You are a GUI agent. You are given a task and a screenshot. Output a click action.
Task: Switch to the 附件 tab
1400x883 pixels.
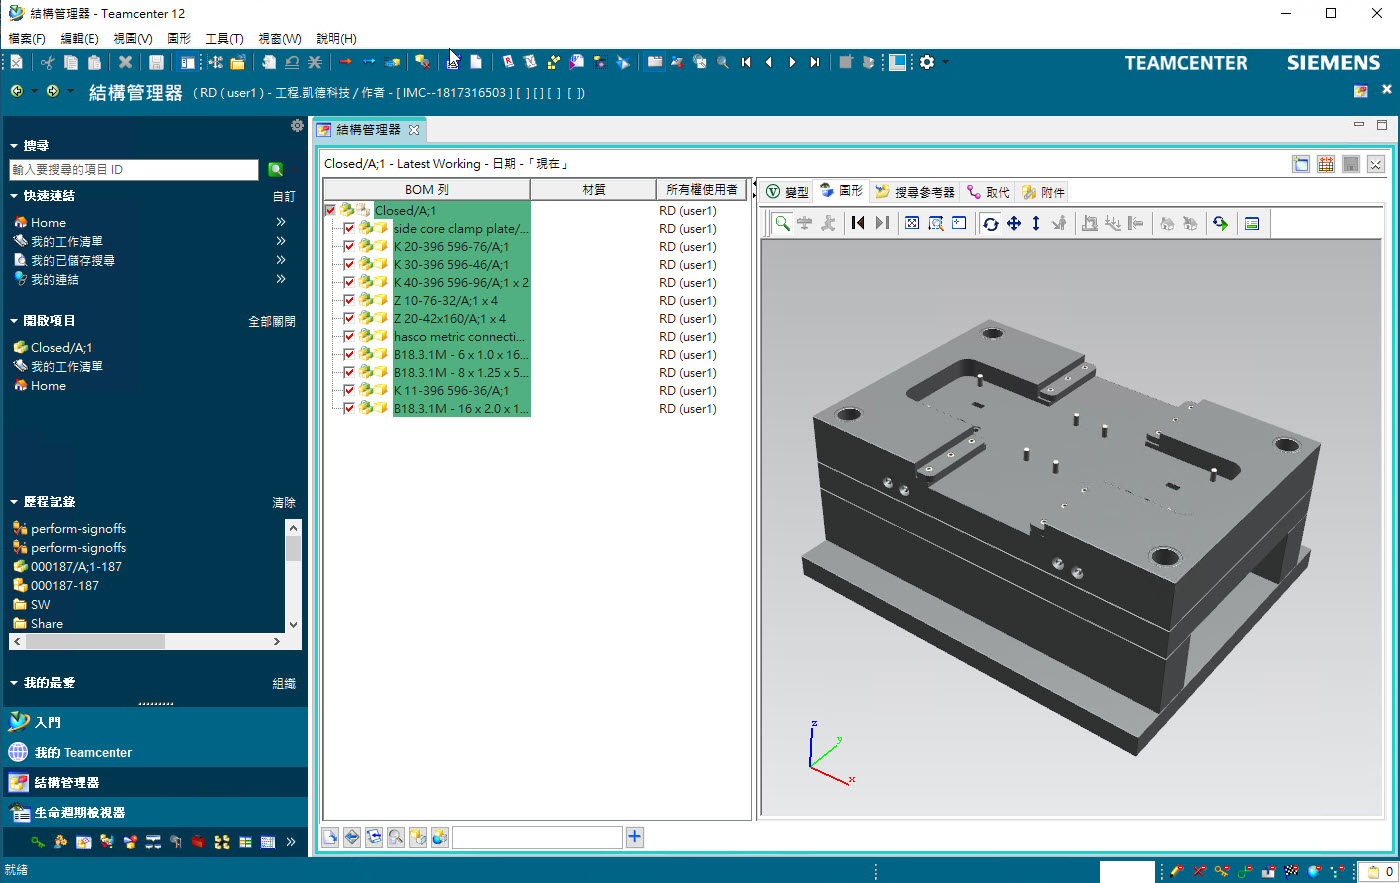[x=1043, y=192]
